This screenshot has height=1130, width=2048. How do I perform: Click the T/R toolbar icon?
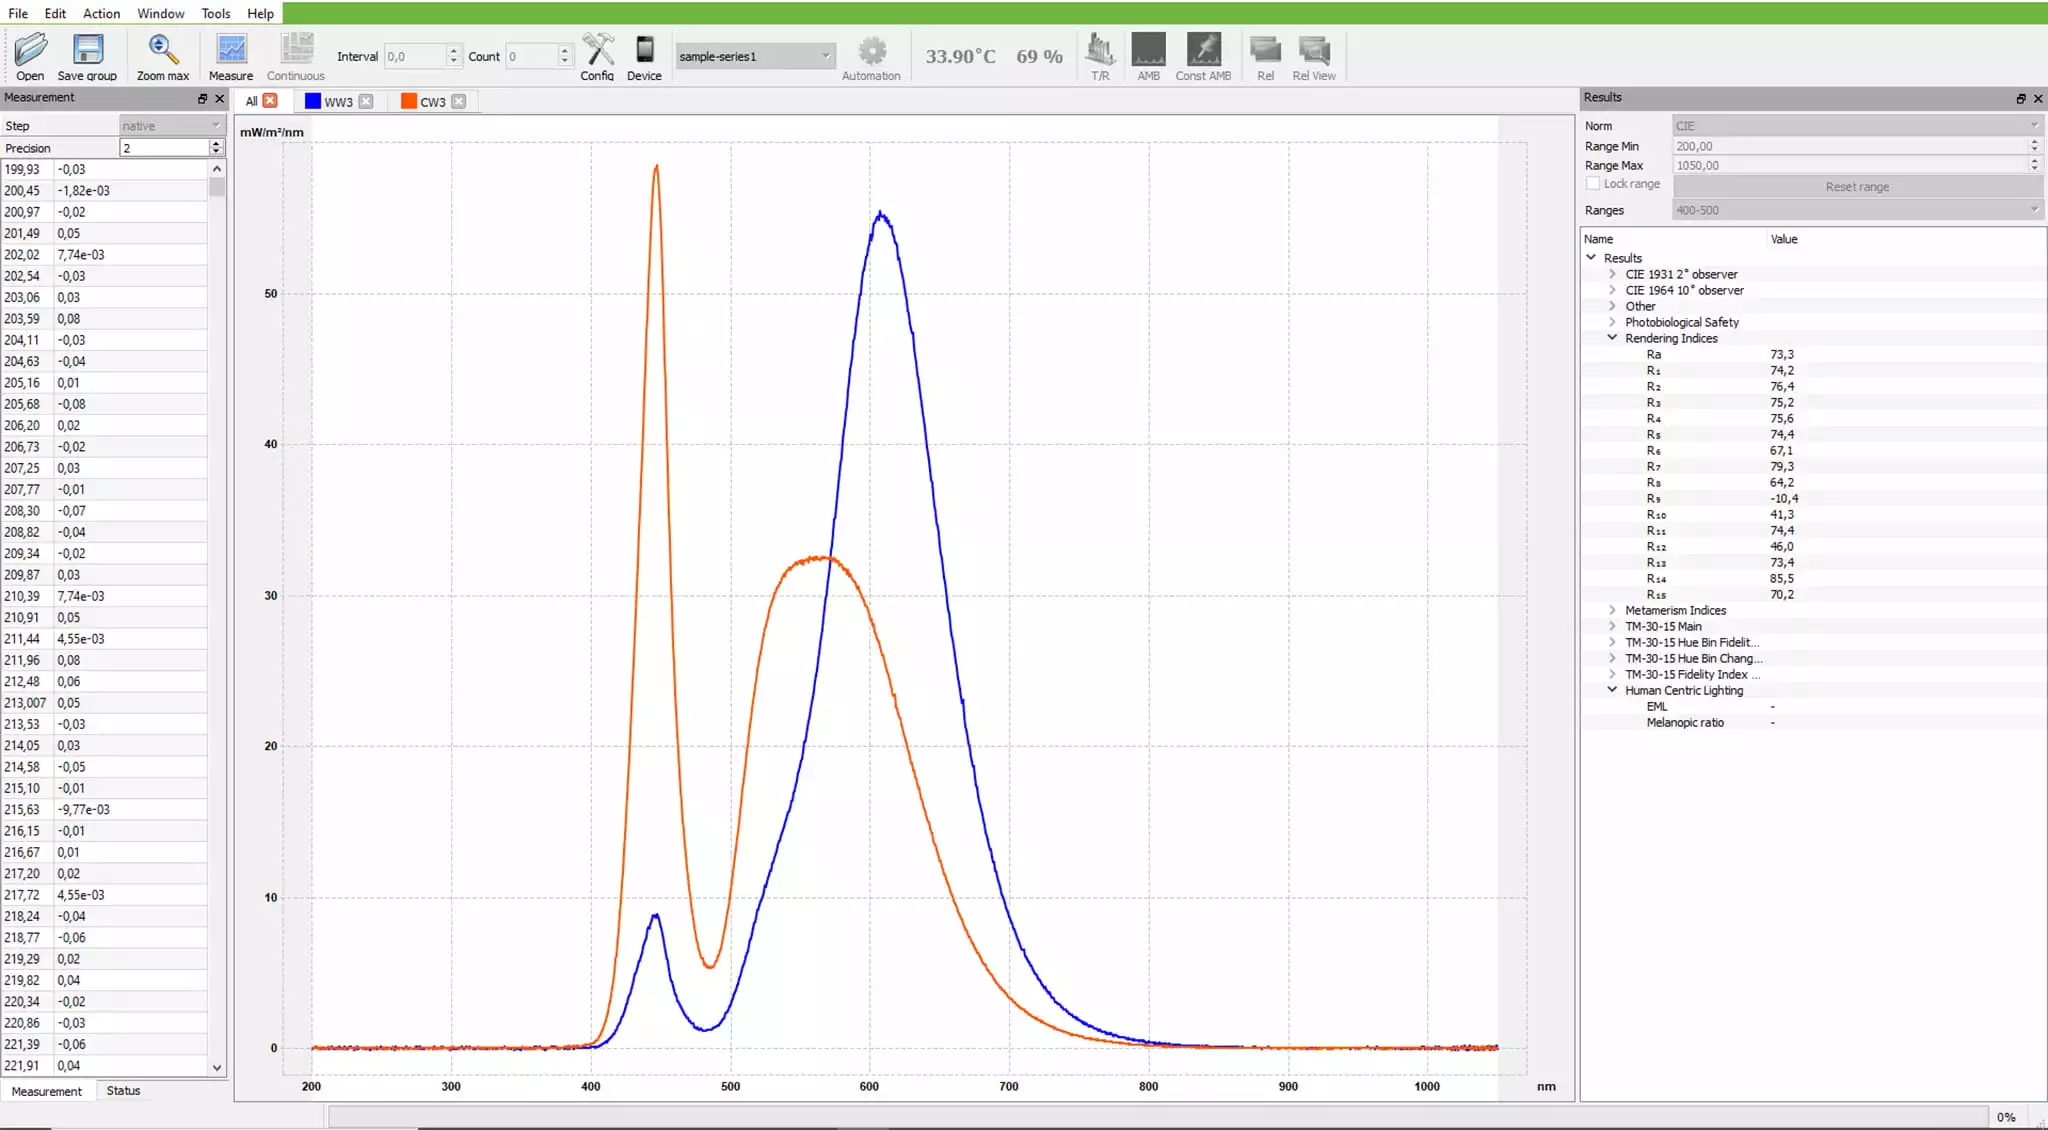pos(1100,50)
